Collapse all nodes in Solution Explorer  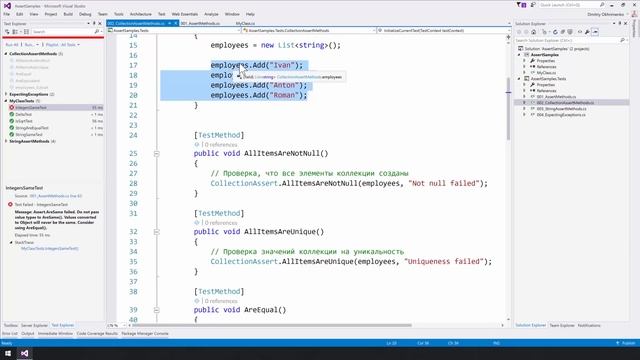point(562,32)
